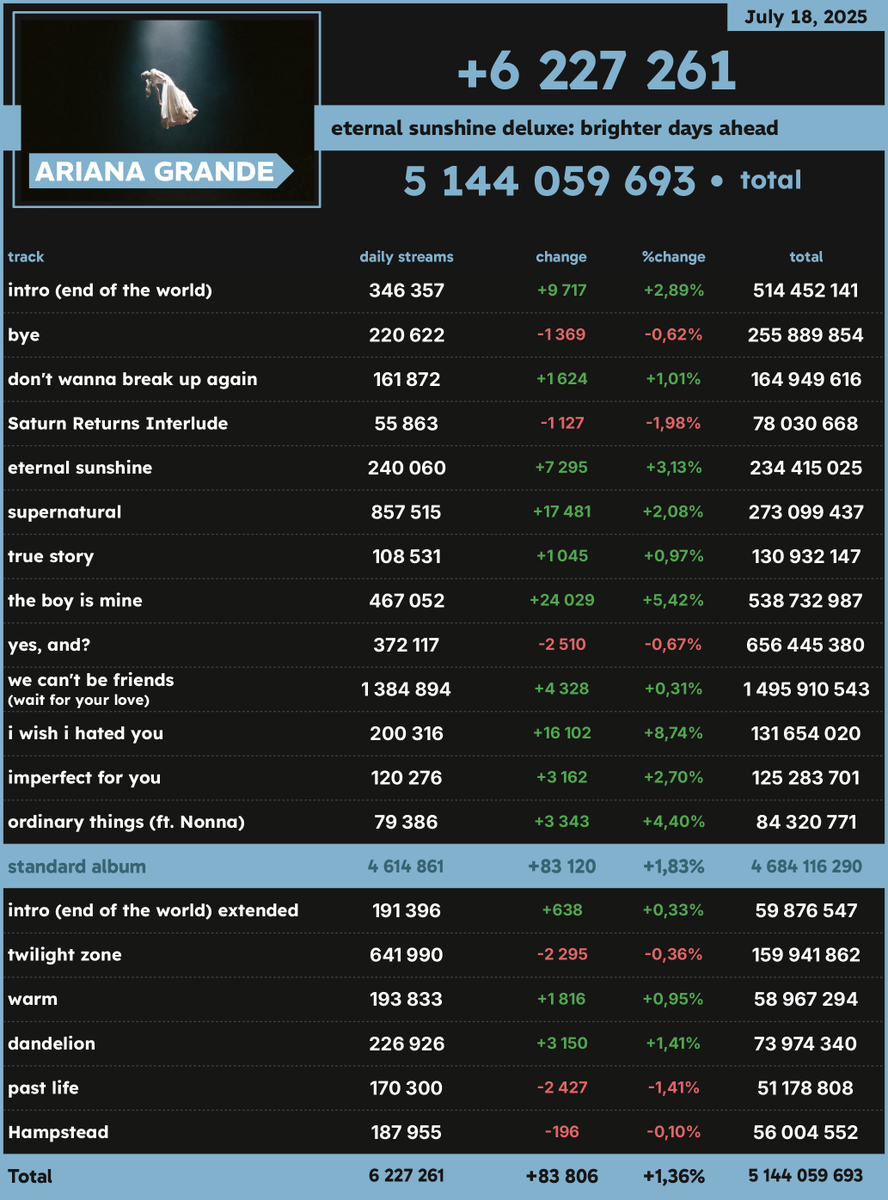888x1200 pixels.
Task: Click the album cover artwork thumbnail
Action: [x=168, y=109]
